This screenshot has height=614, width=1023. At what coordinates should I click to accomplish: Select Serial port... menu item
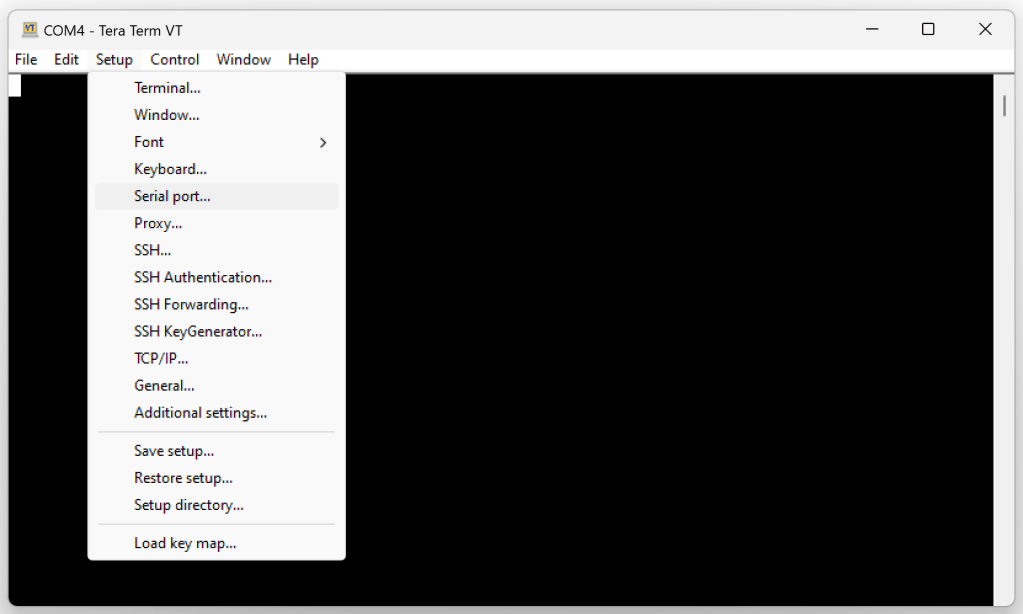click(x=172, y=196)
